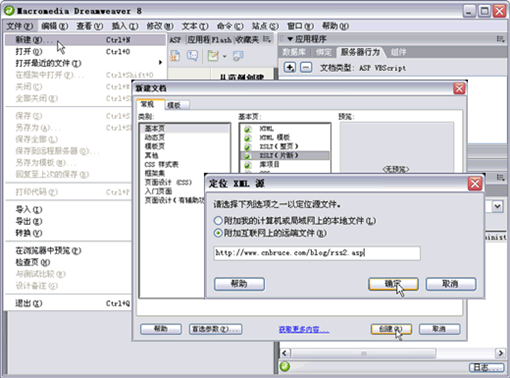Open the application panel options menu icon
Image resolution: width=510 pixels, height=378 pixels.
tap(500, 39)
